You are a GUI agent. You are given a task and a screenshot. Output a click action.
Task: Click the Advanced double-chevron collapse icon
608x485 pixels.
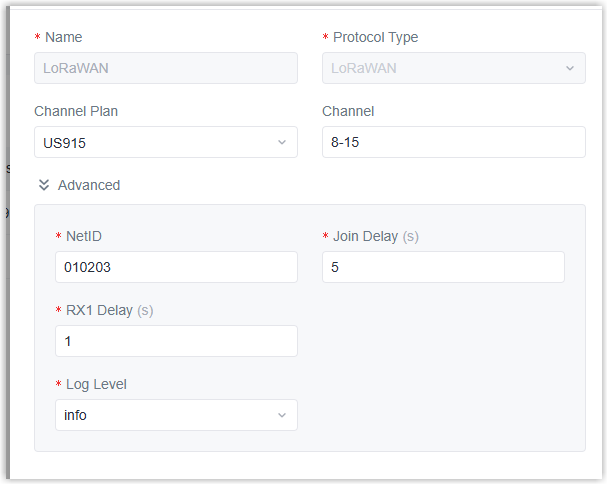coord(44,185)
